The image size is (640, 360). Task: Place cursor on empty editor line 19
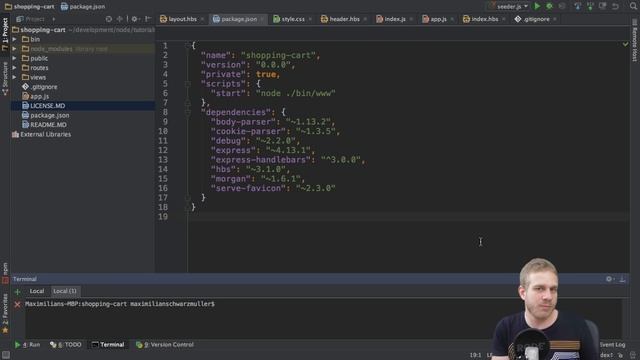(x=408, y=217)
